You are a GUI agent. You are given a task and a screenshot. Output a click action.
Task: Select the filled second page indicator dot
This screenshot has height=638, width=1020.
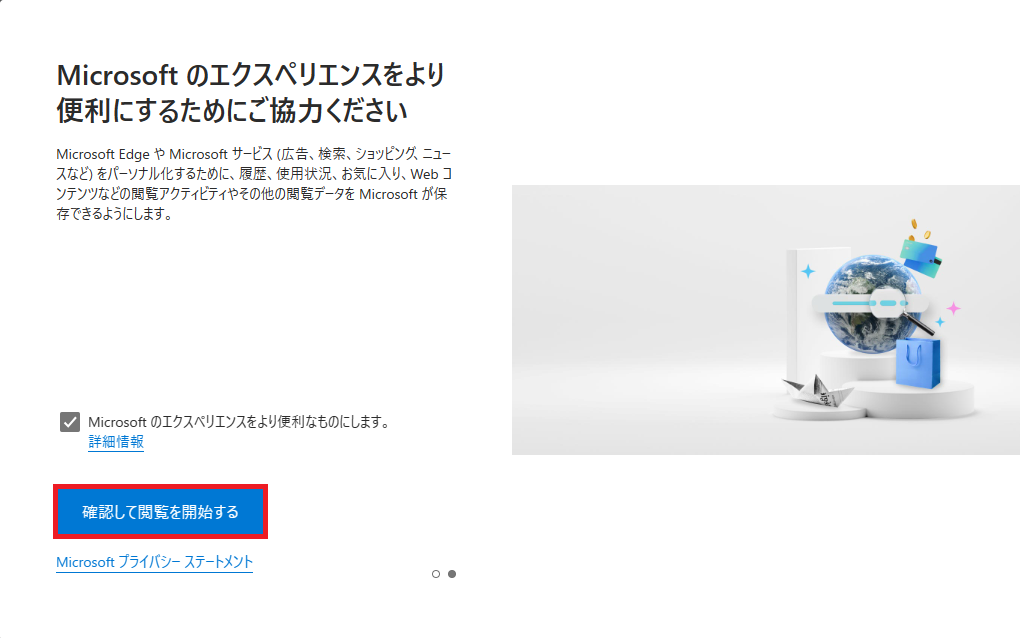click(452, 574)
